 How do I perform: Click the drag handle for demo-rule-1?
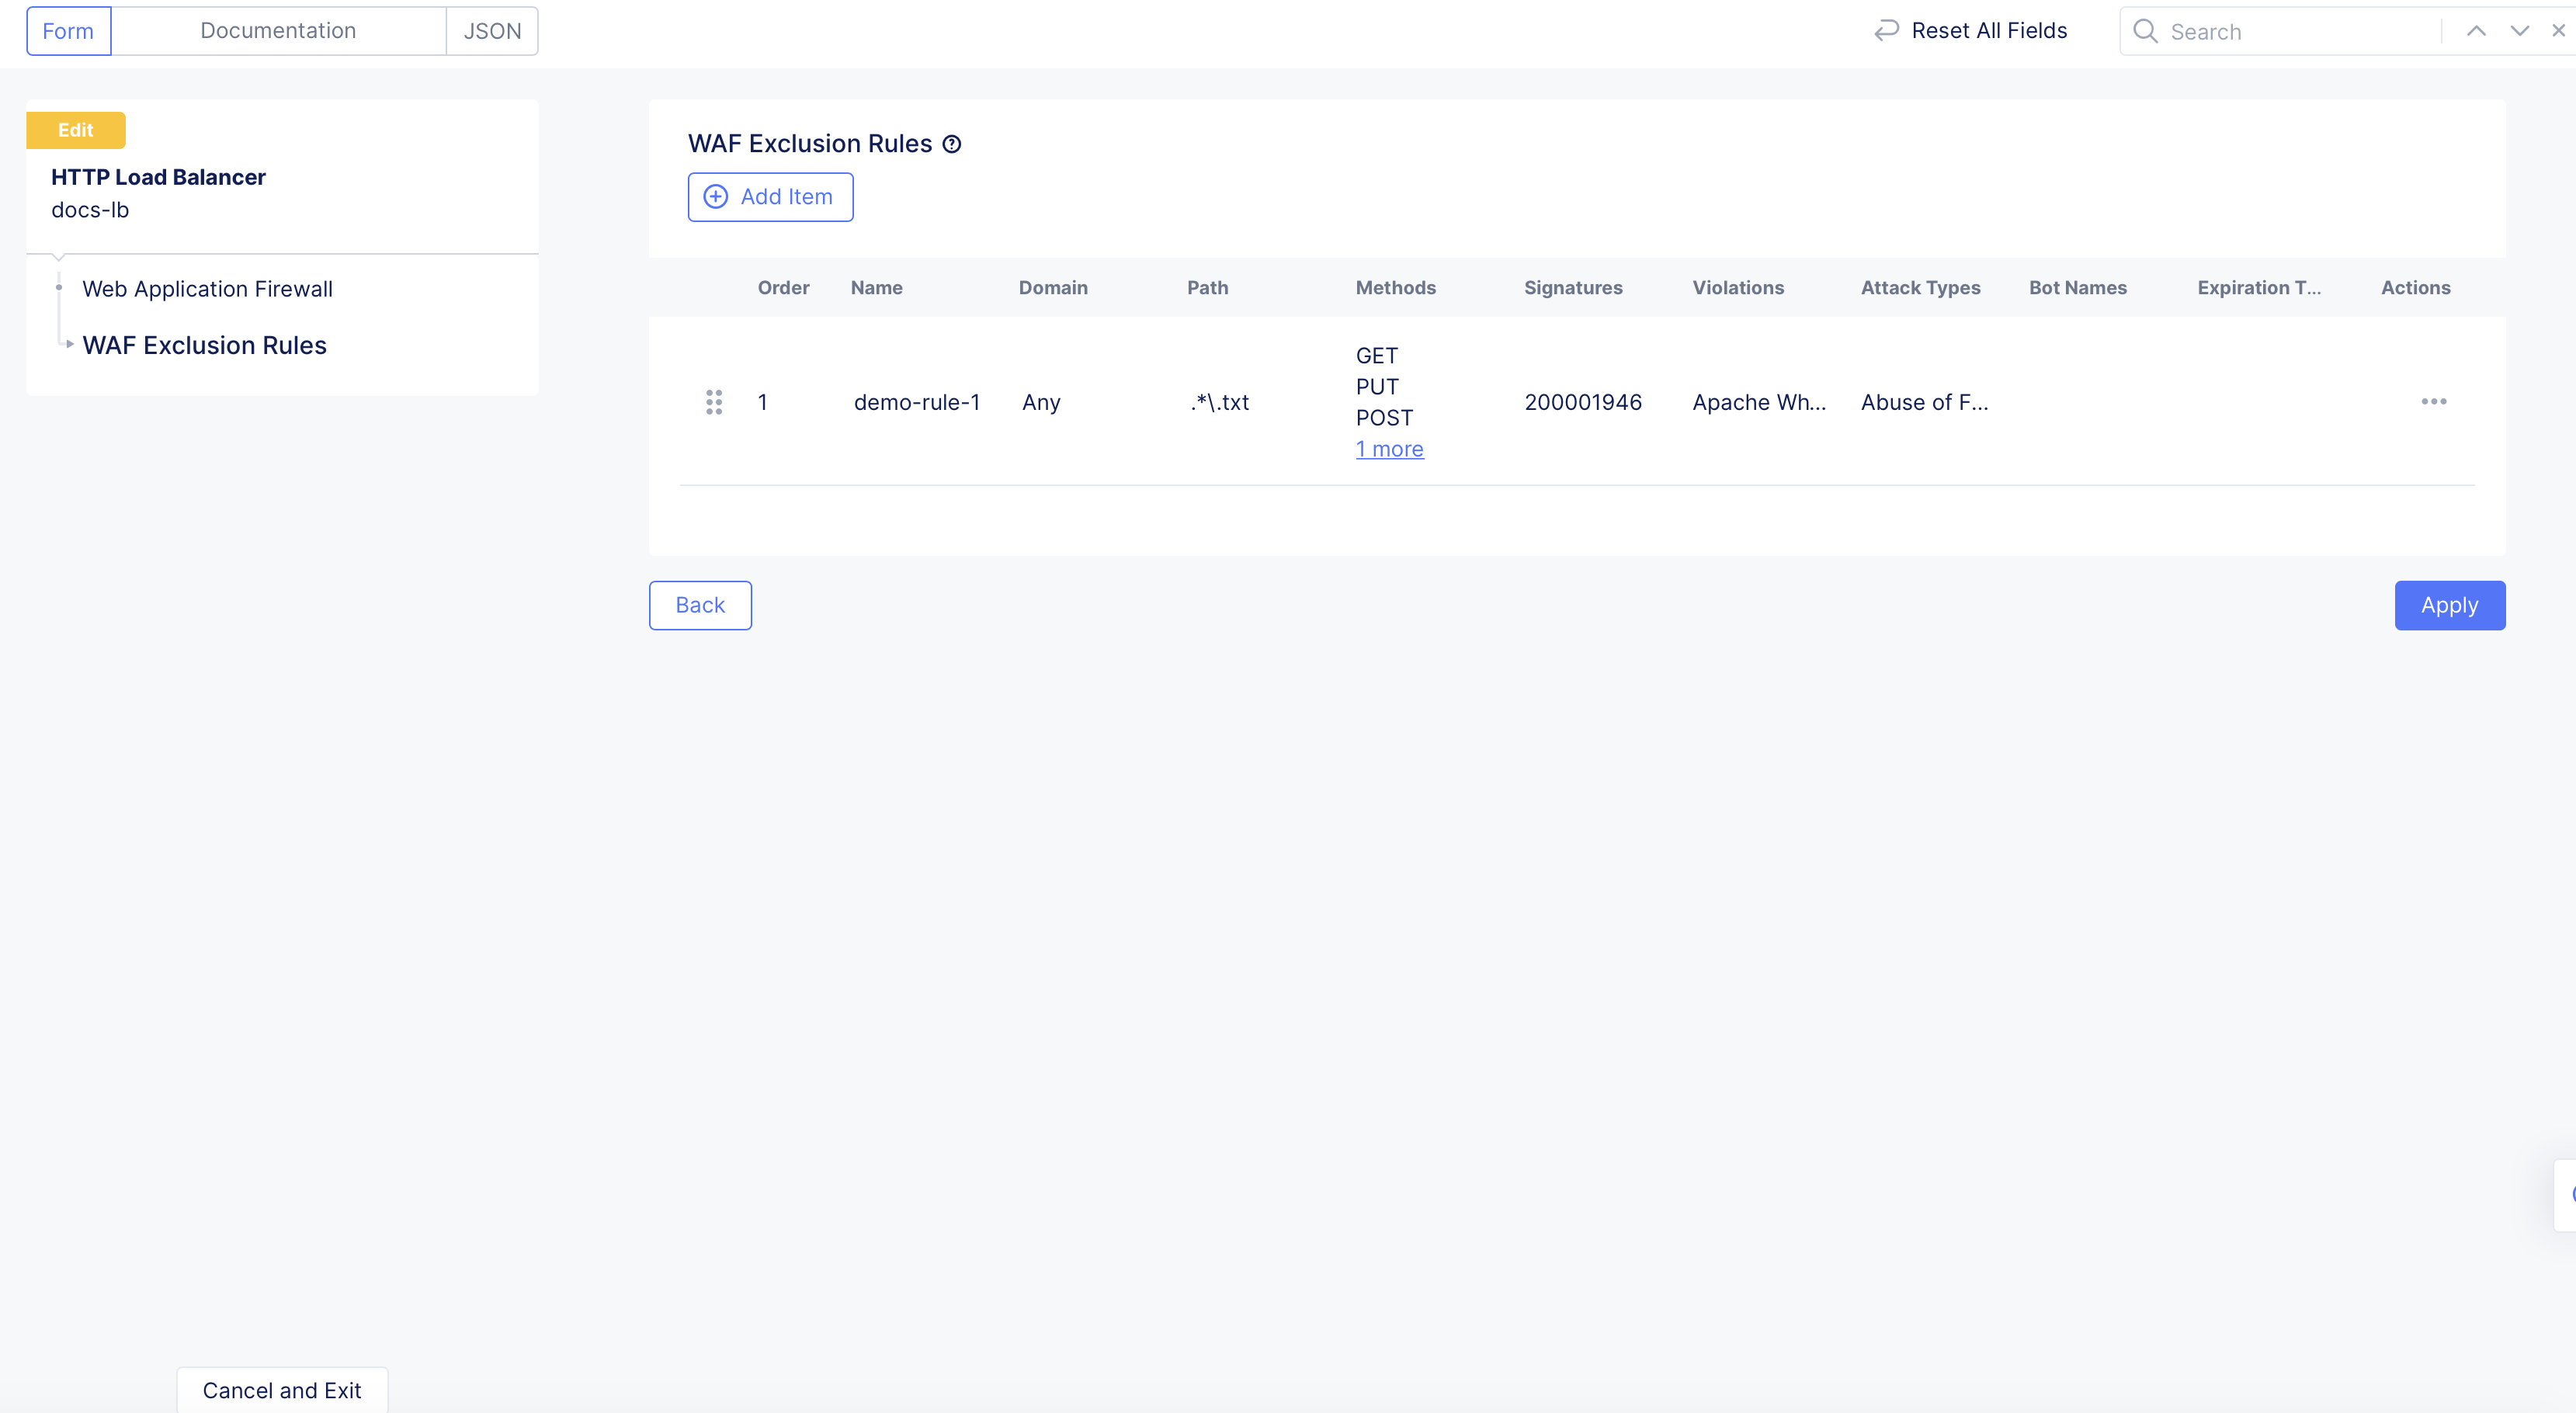pos(714,402)
